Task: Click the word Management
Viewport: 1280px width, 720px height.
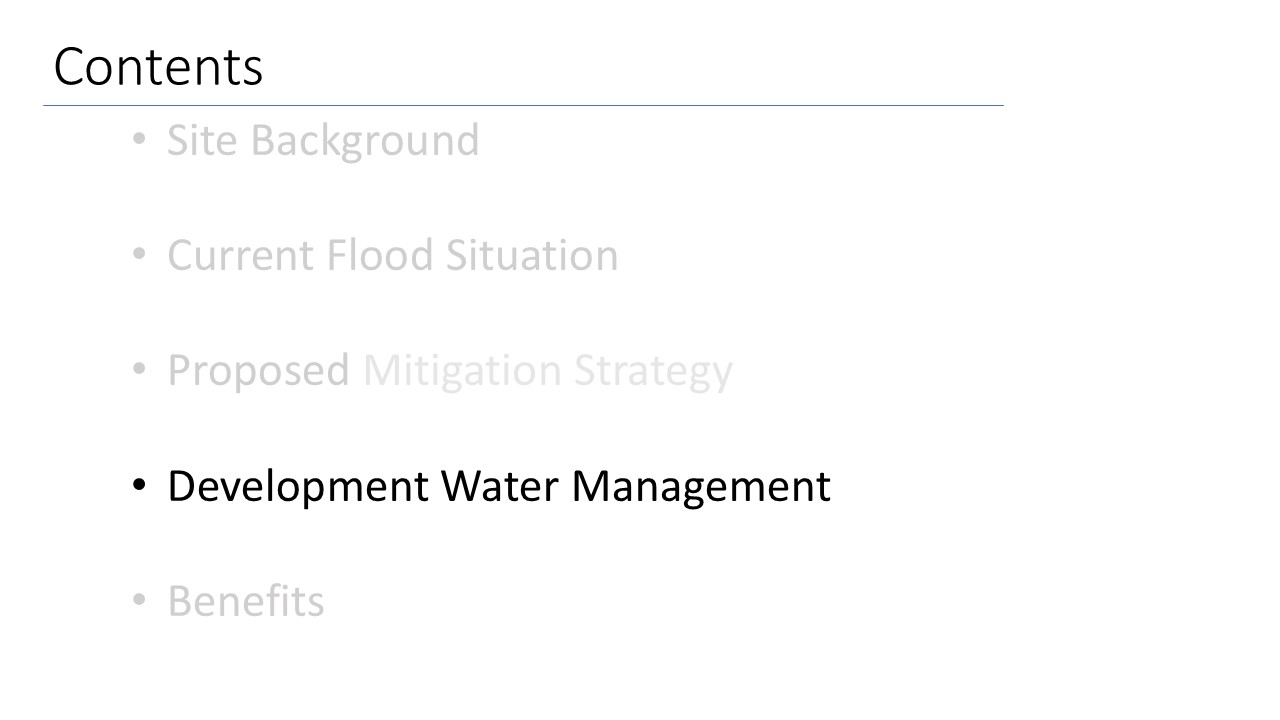Action: tap(701, 486)
